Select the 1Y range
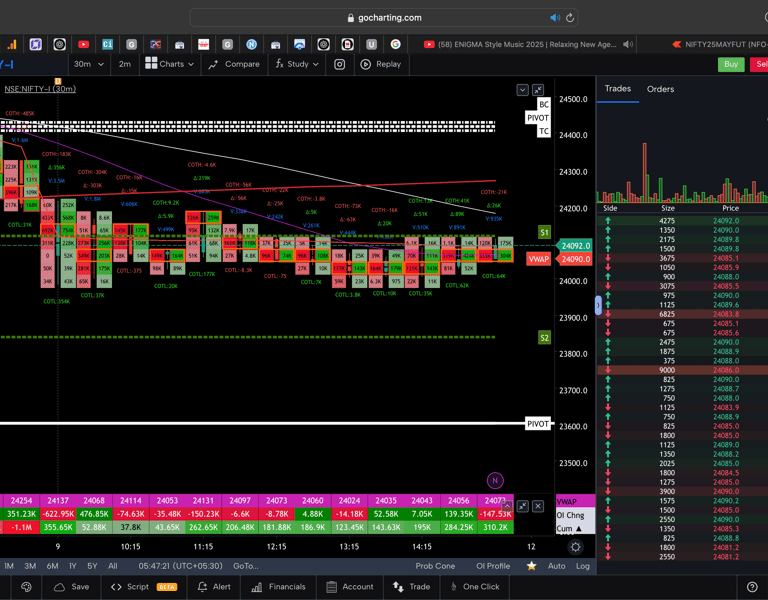 pyautogui.click(x=72, y=566)
